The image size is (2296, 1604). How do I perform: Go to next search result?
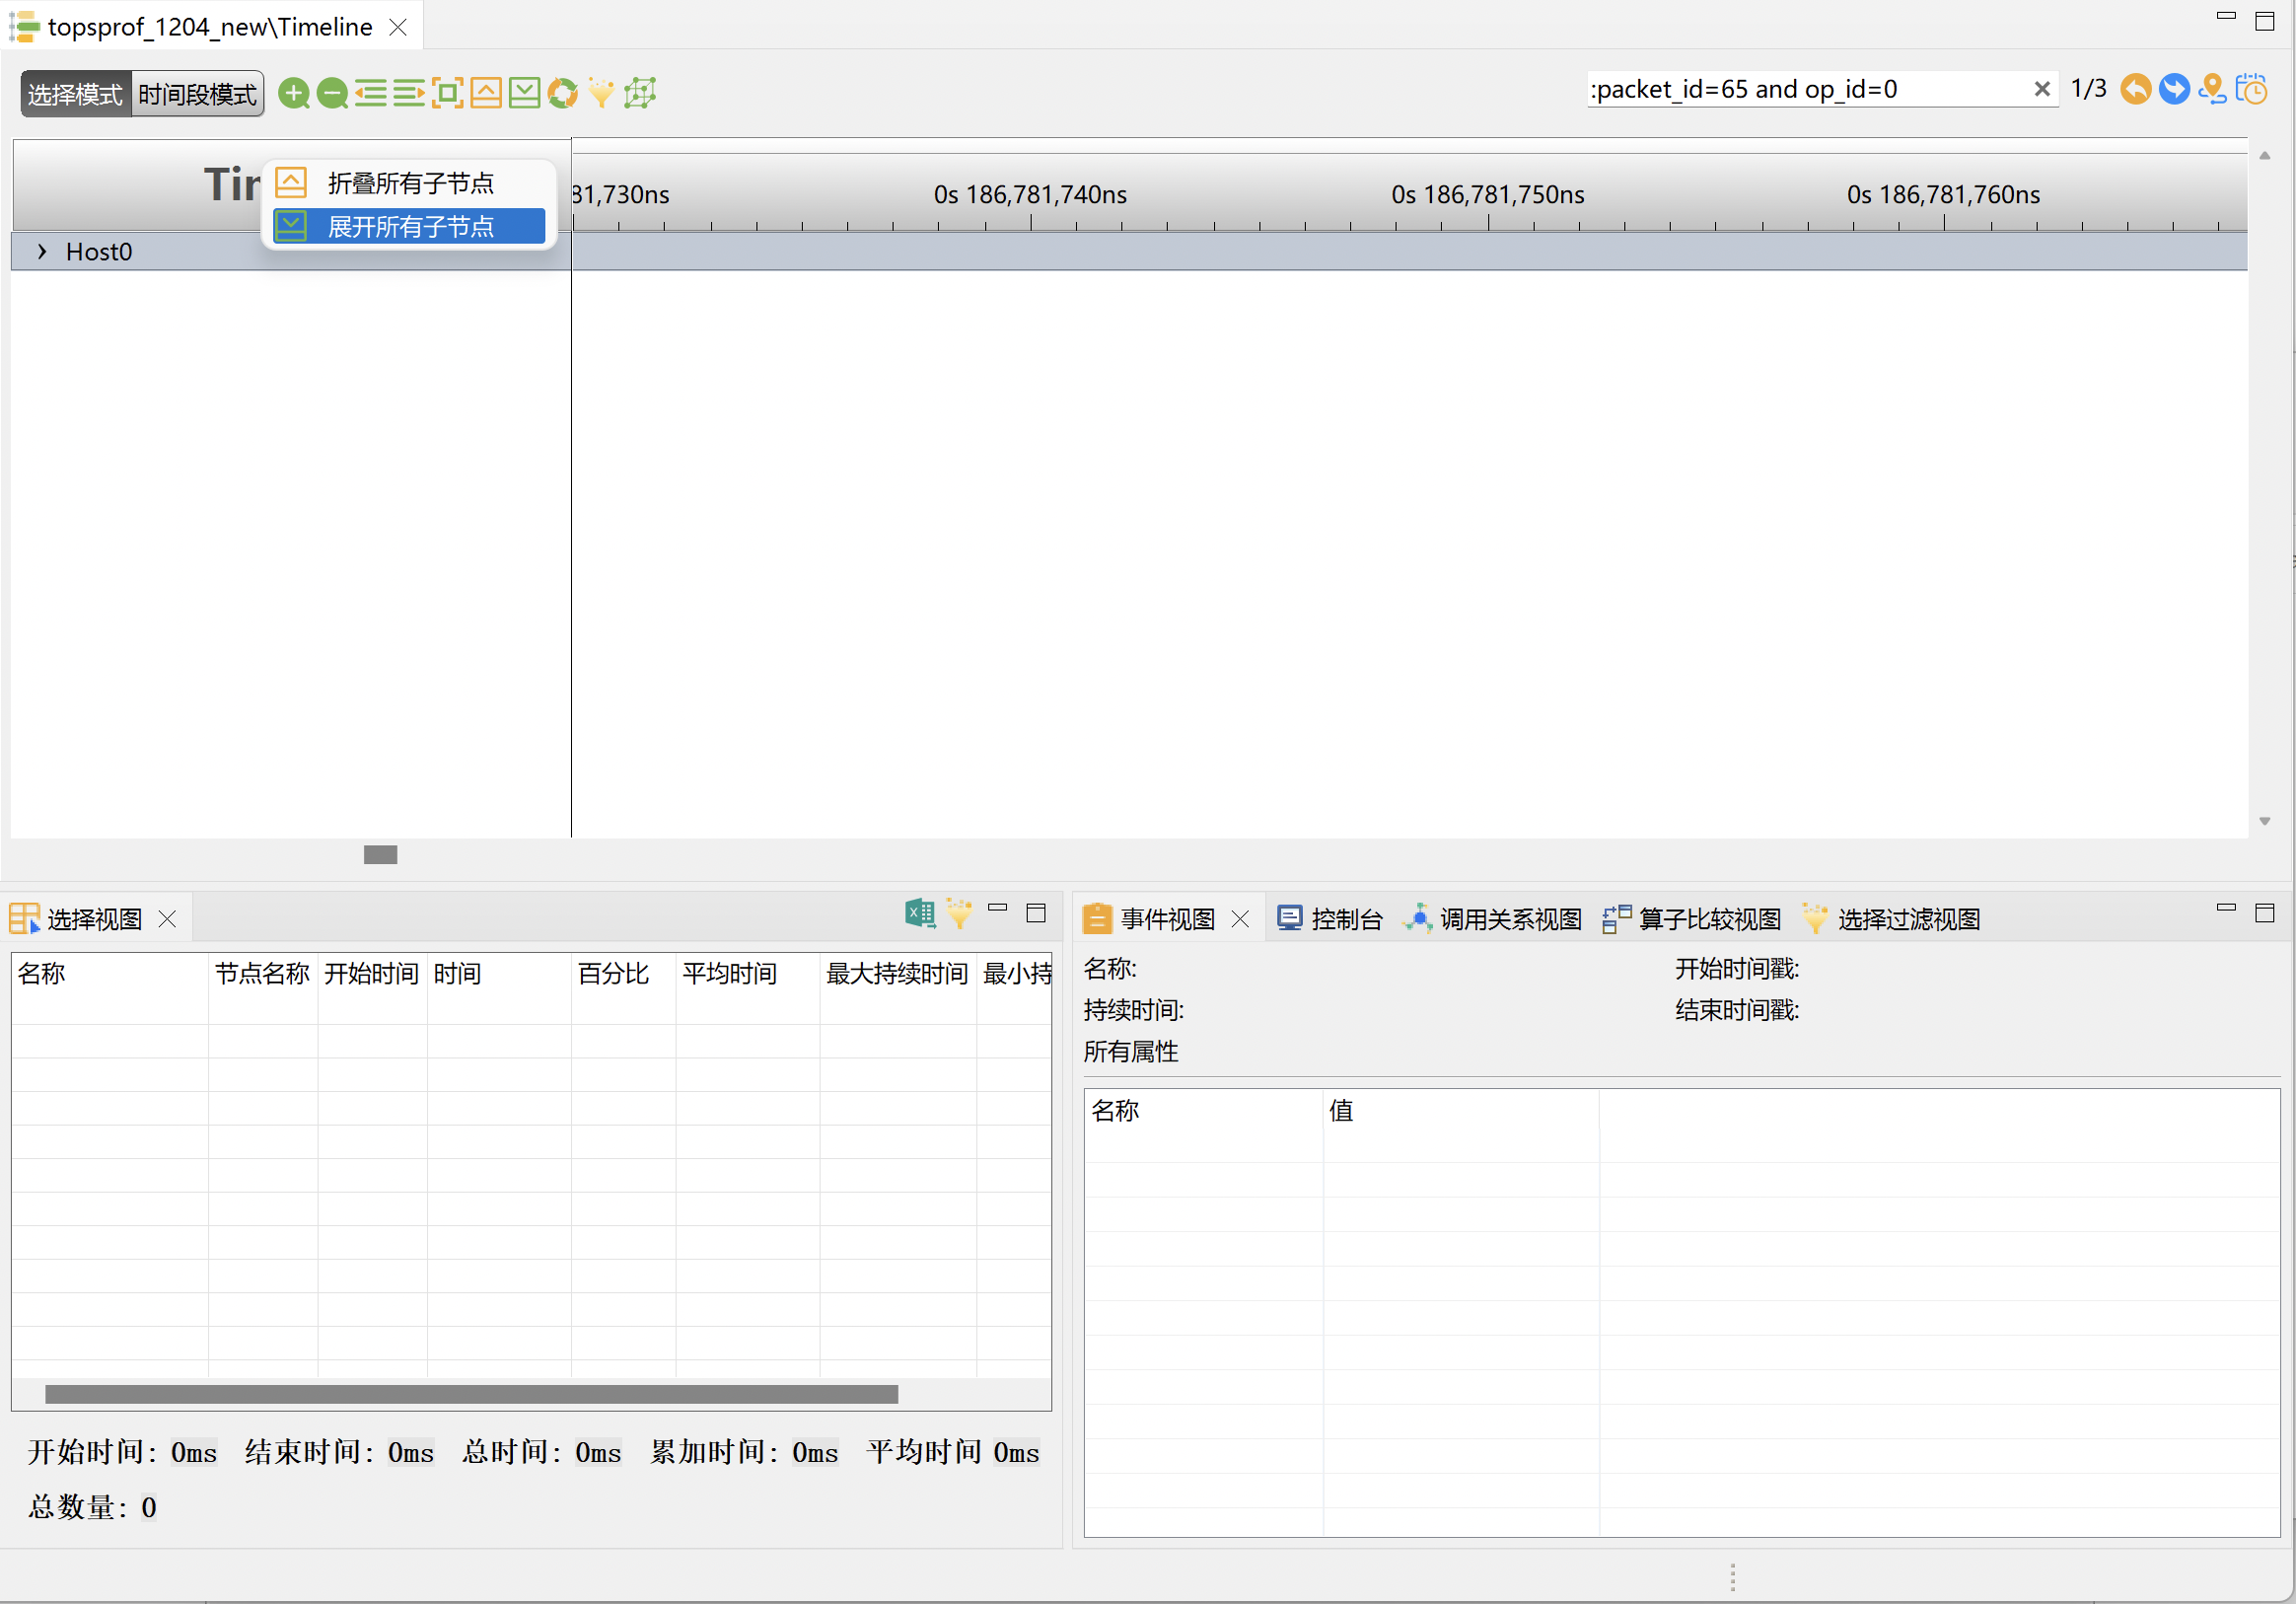2174,89
